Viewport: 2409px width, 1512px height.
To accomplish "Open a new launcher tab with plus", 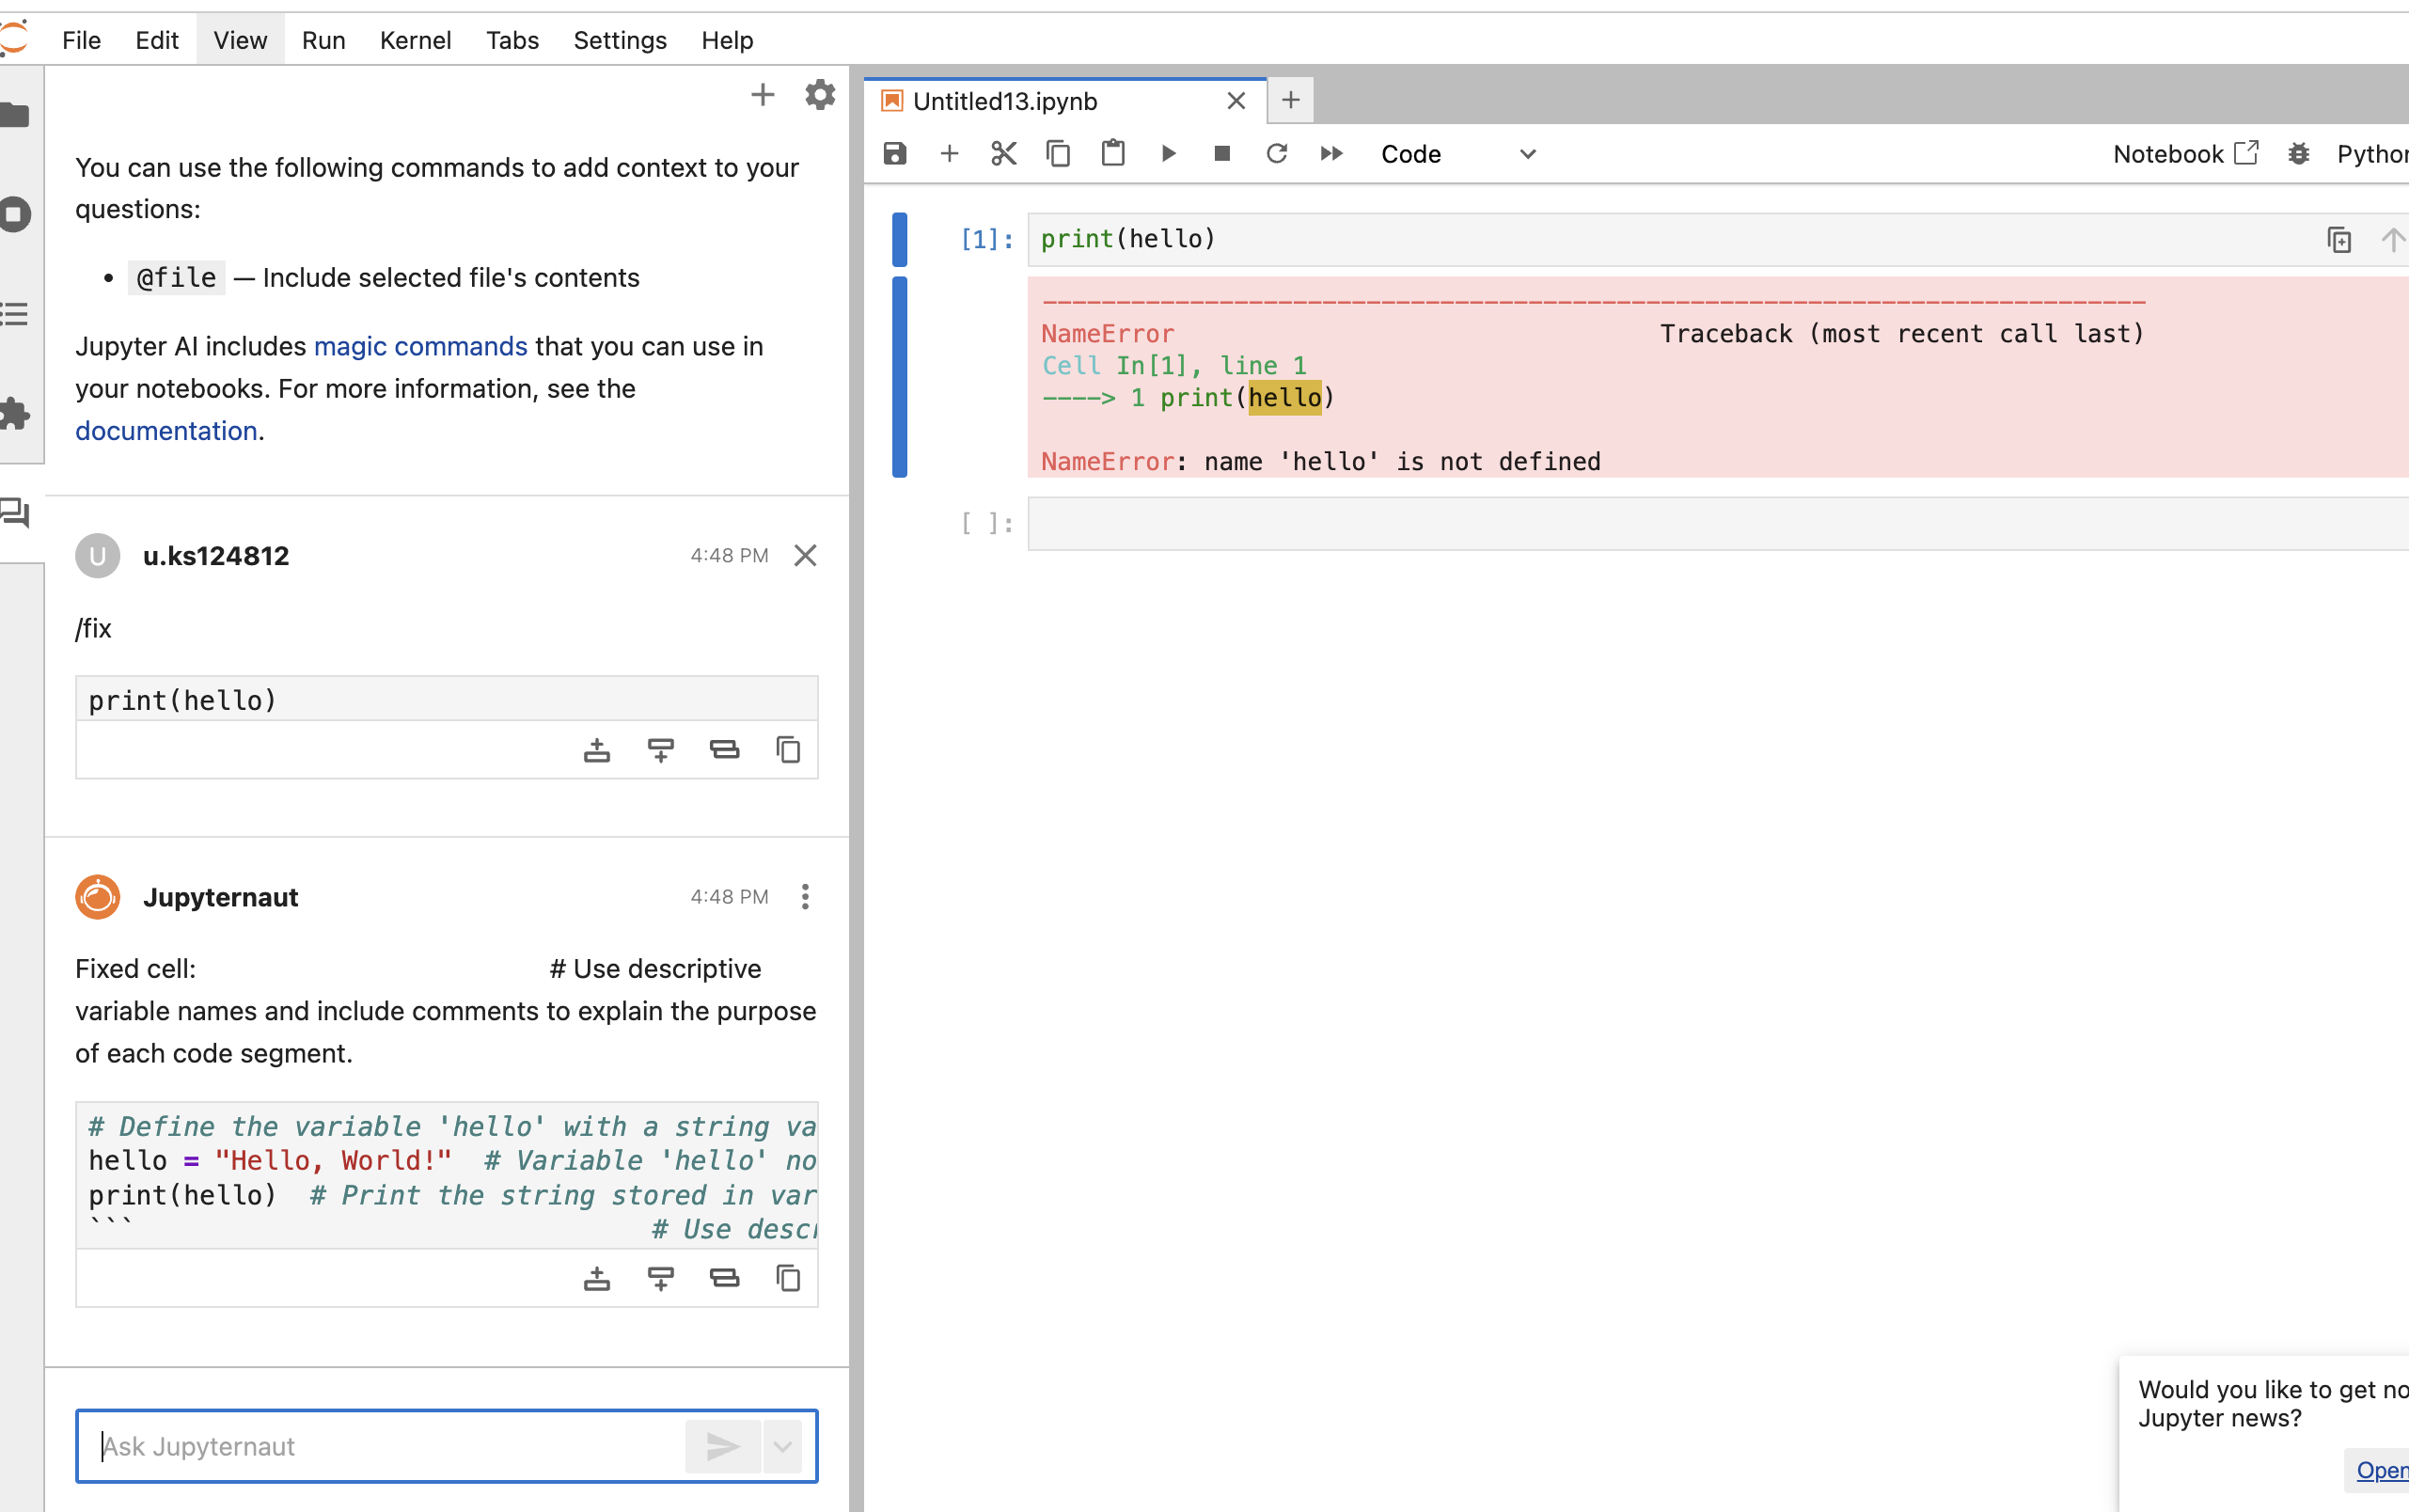I will pyautogui.click(x=1291, y=100).
